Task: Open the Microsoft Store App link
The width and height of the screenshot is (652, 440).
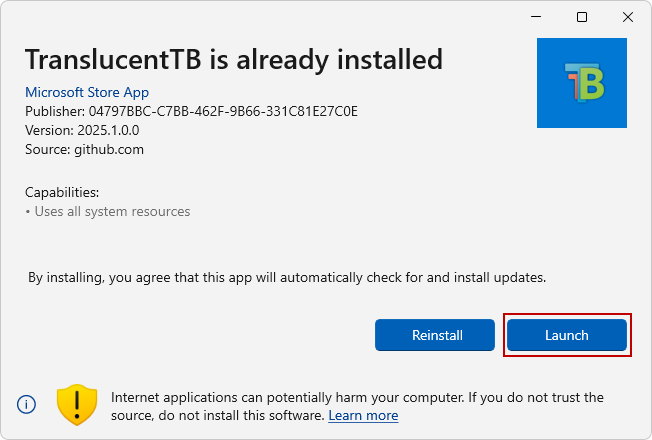Action: (x=87, y=92)
